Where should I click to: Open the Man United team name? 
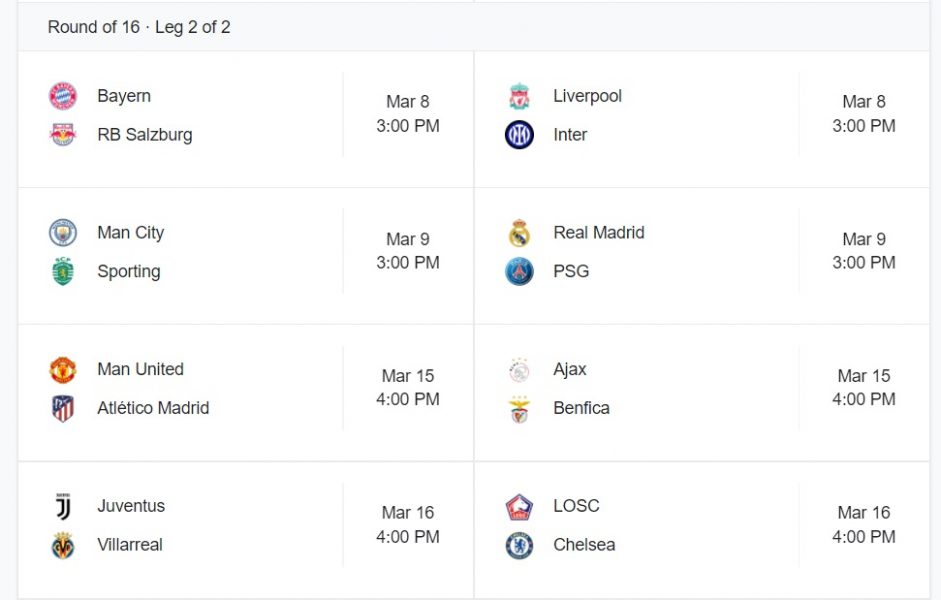[140, 369]
